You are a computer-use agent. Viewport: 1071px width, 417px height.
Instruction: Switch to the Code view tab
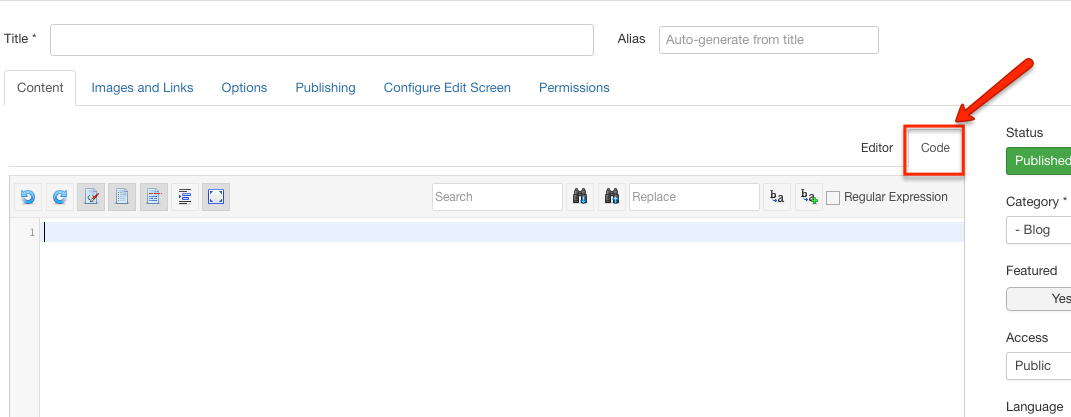click(935, 147)
